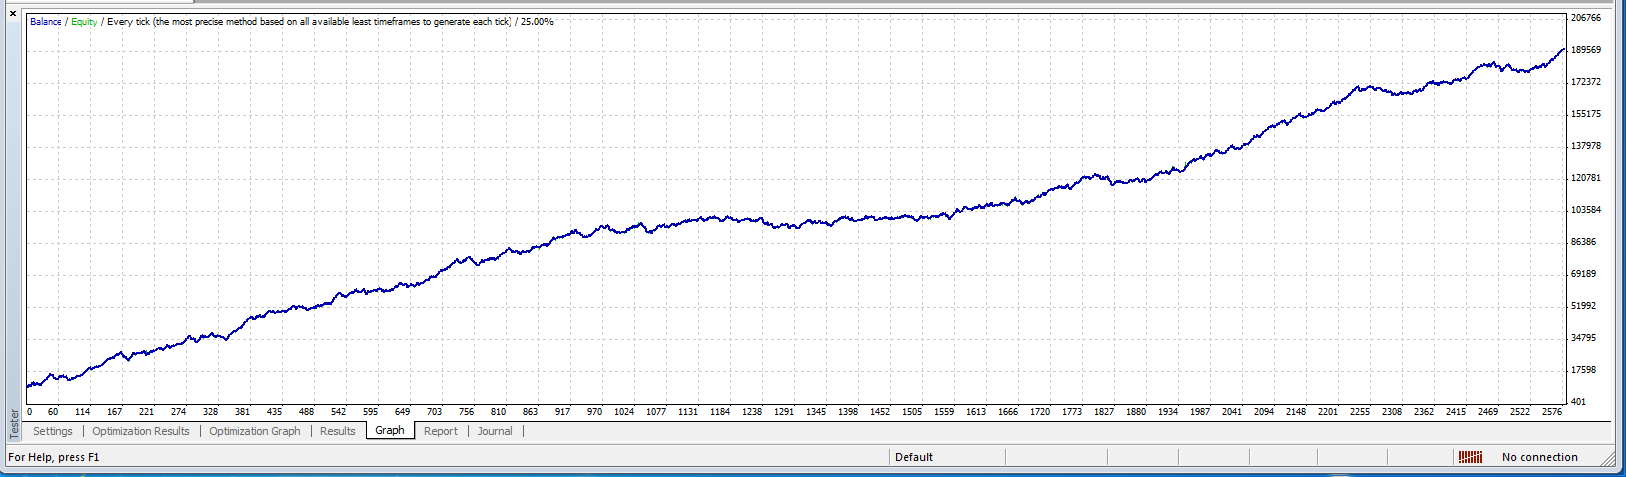Image resolution: width=1626 pixels, height=477 pixels.
Task: Click the vertical Tester panel label
Action: coord(14,424)
